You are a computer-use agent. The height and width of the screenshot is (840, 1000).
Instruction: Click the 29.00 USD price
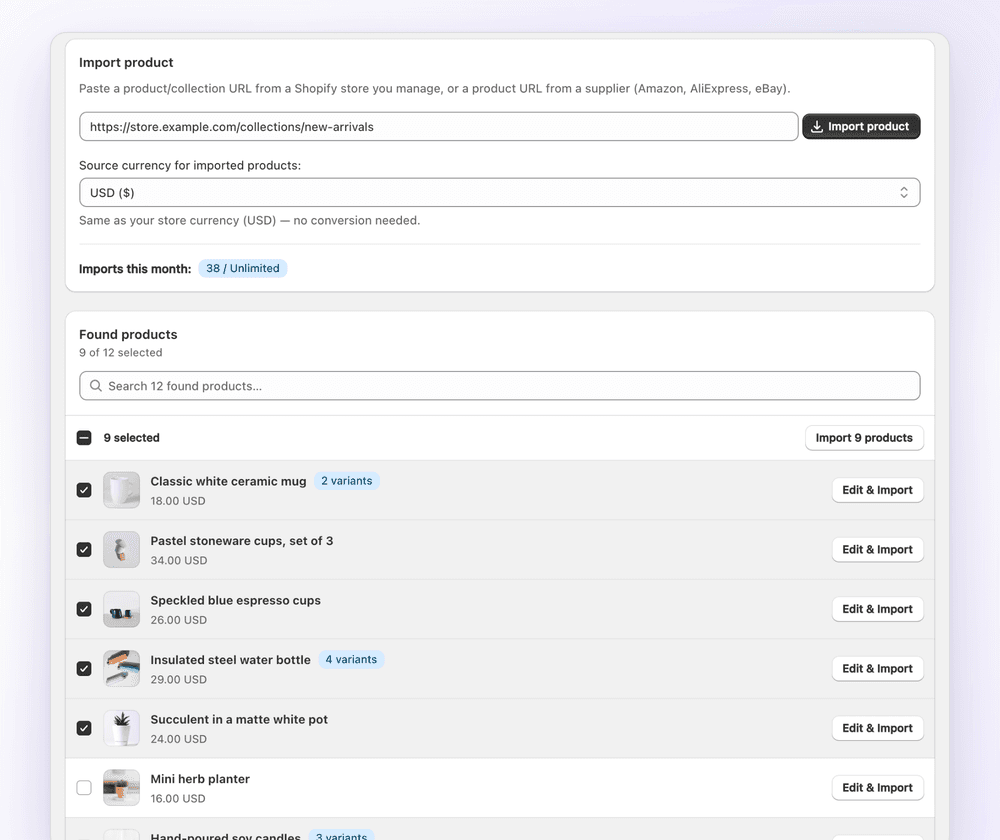click(179, 679)
